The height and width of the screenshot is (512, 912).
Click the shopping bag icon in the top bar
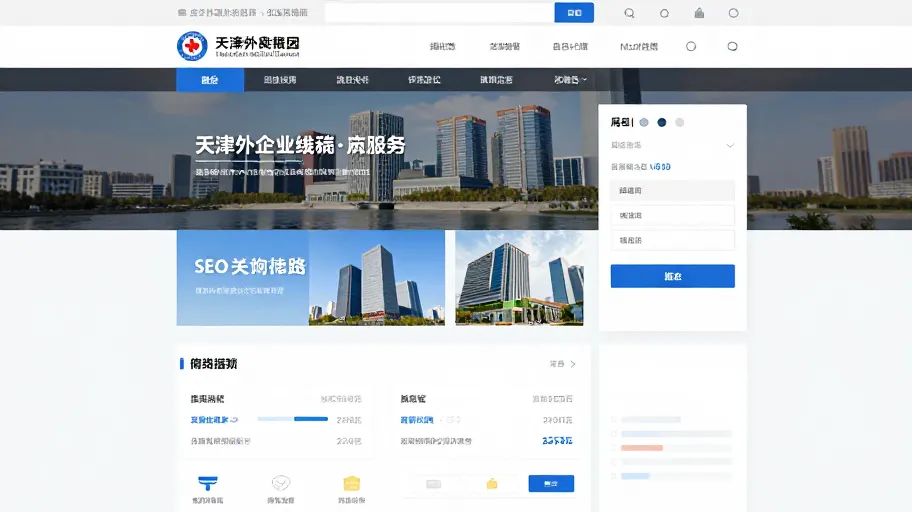699,13
